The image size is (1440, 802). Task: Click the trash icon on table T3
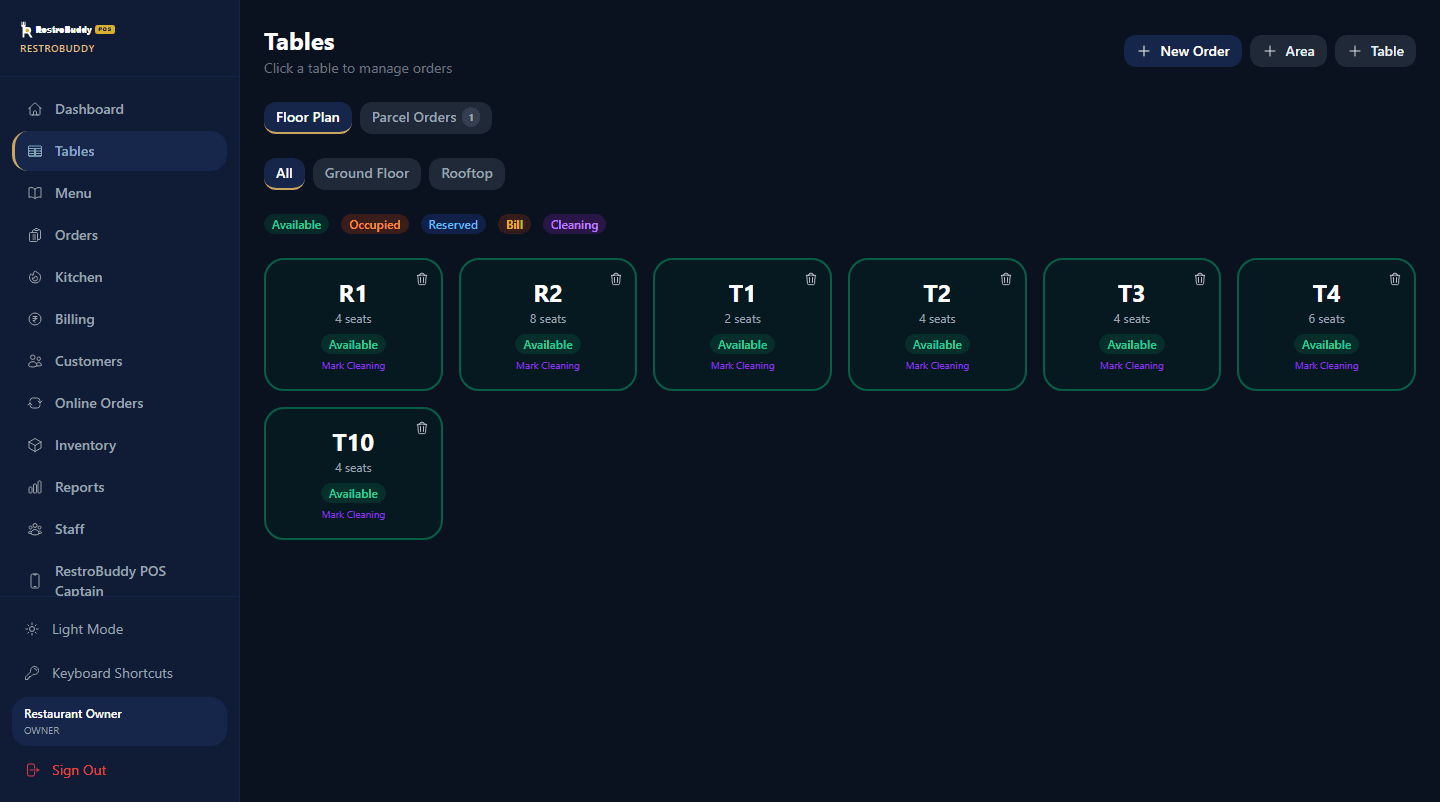(x=1200, y=279)
